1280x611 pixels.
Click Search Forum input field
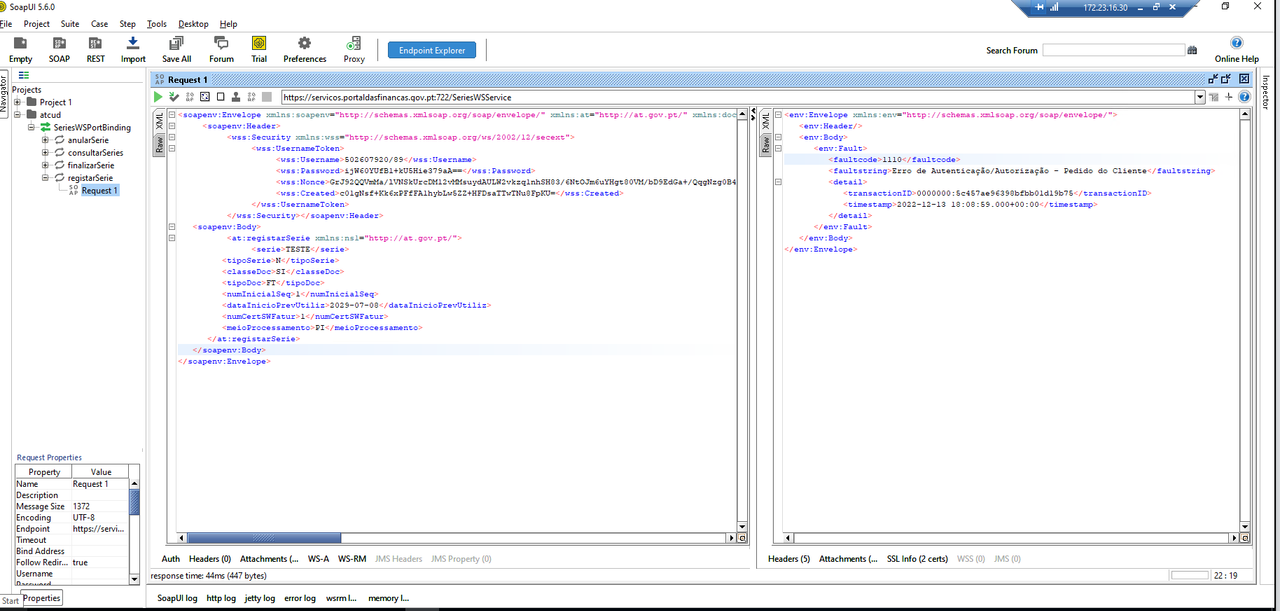1113,50
